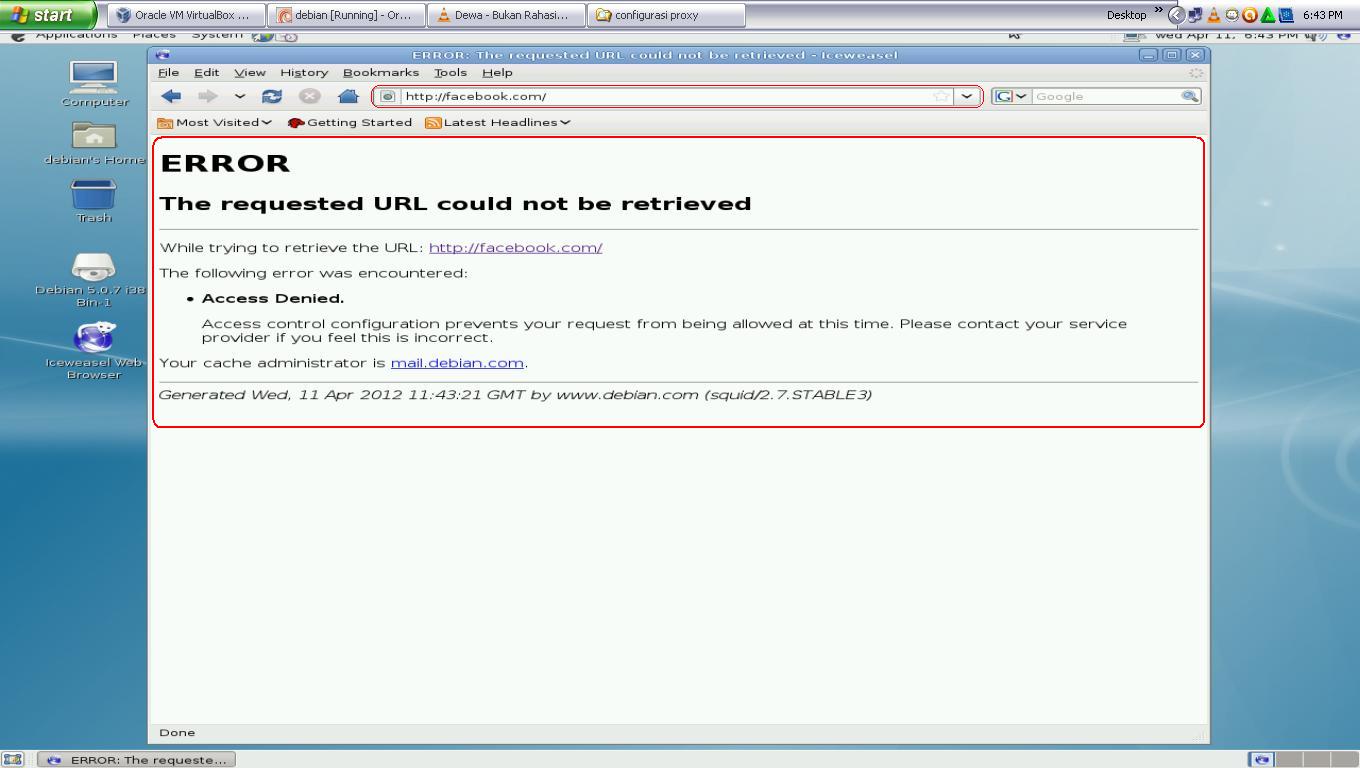Click the orange round tray icon
Viewport: 1360px width, 768px height.
click(x=1250, y=15)
